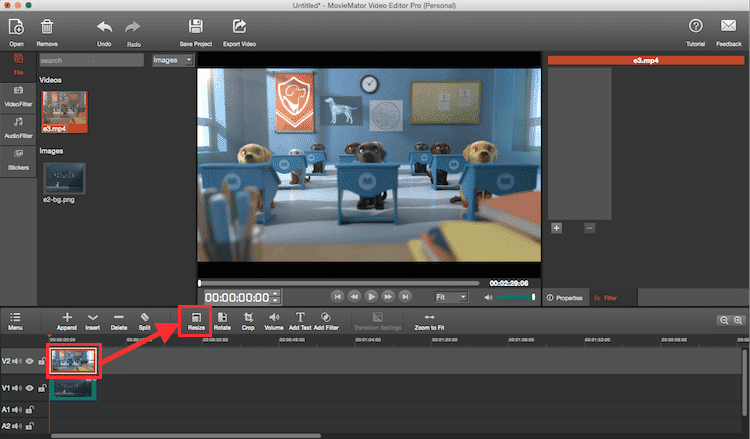Send Feedback via envelope icon
This screenshot has height=439, width=750.
coord(728,25)
